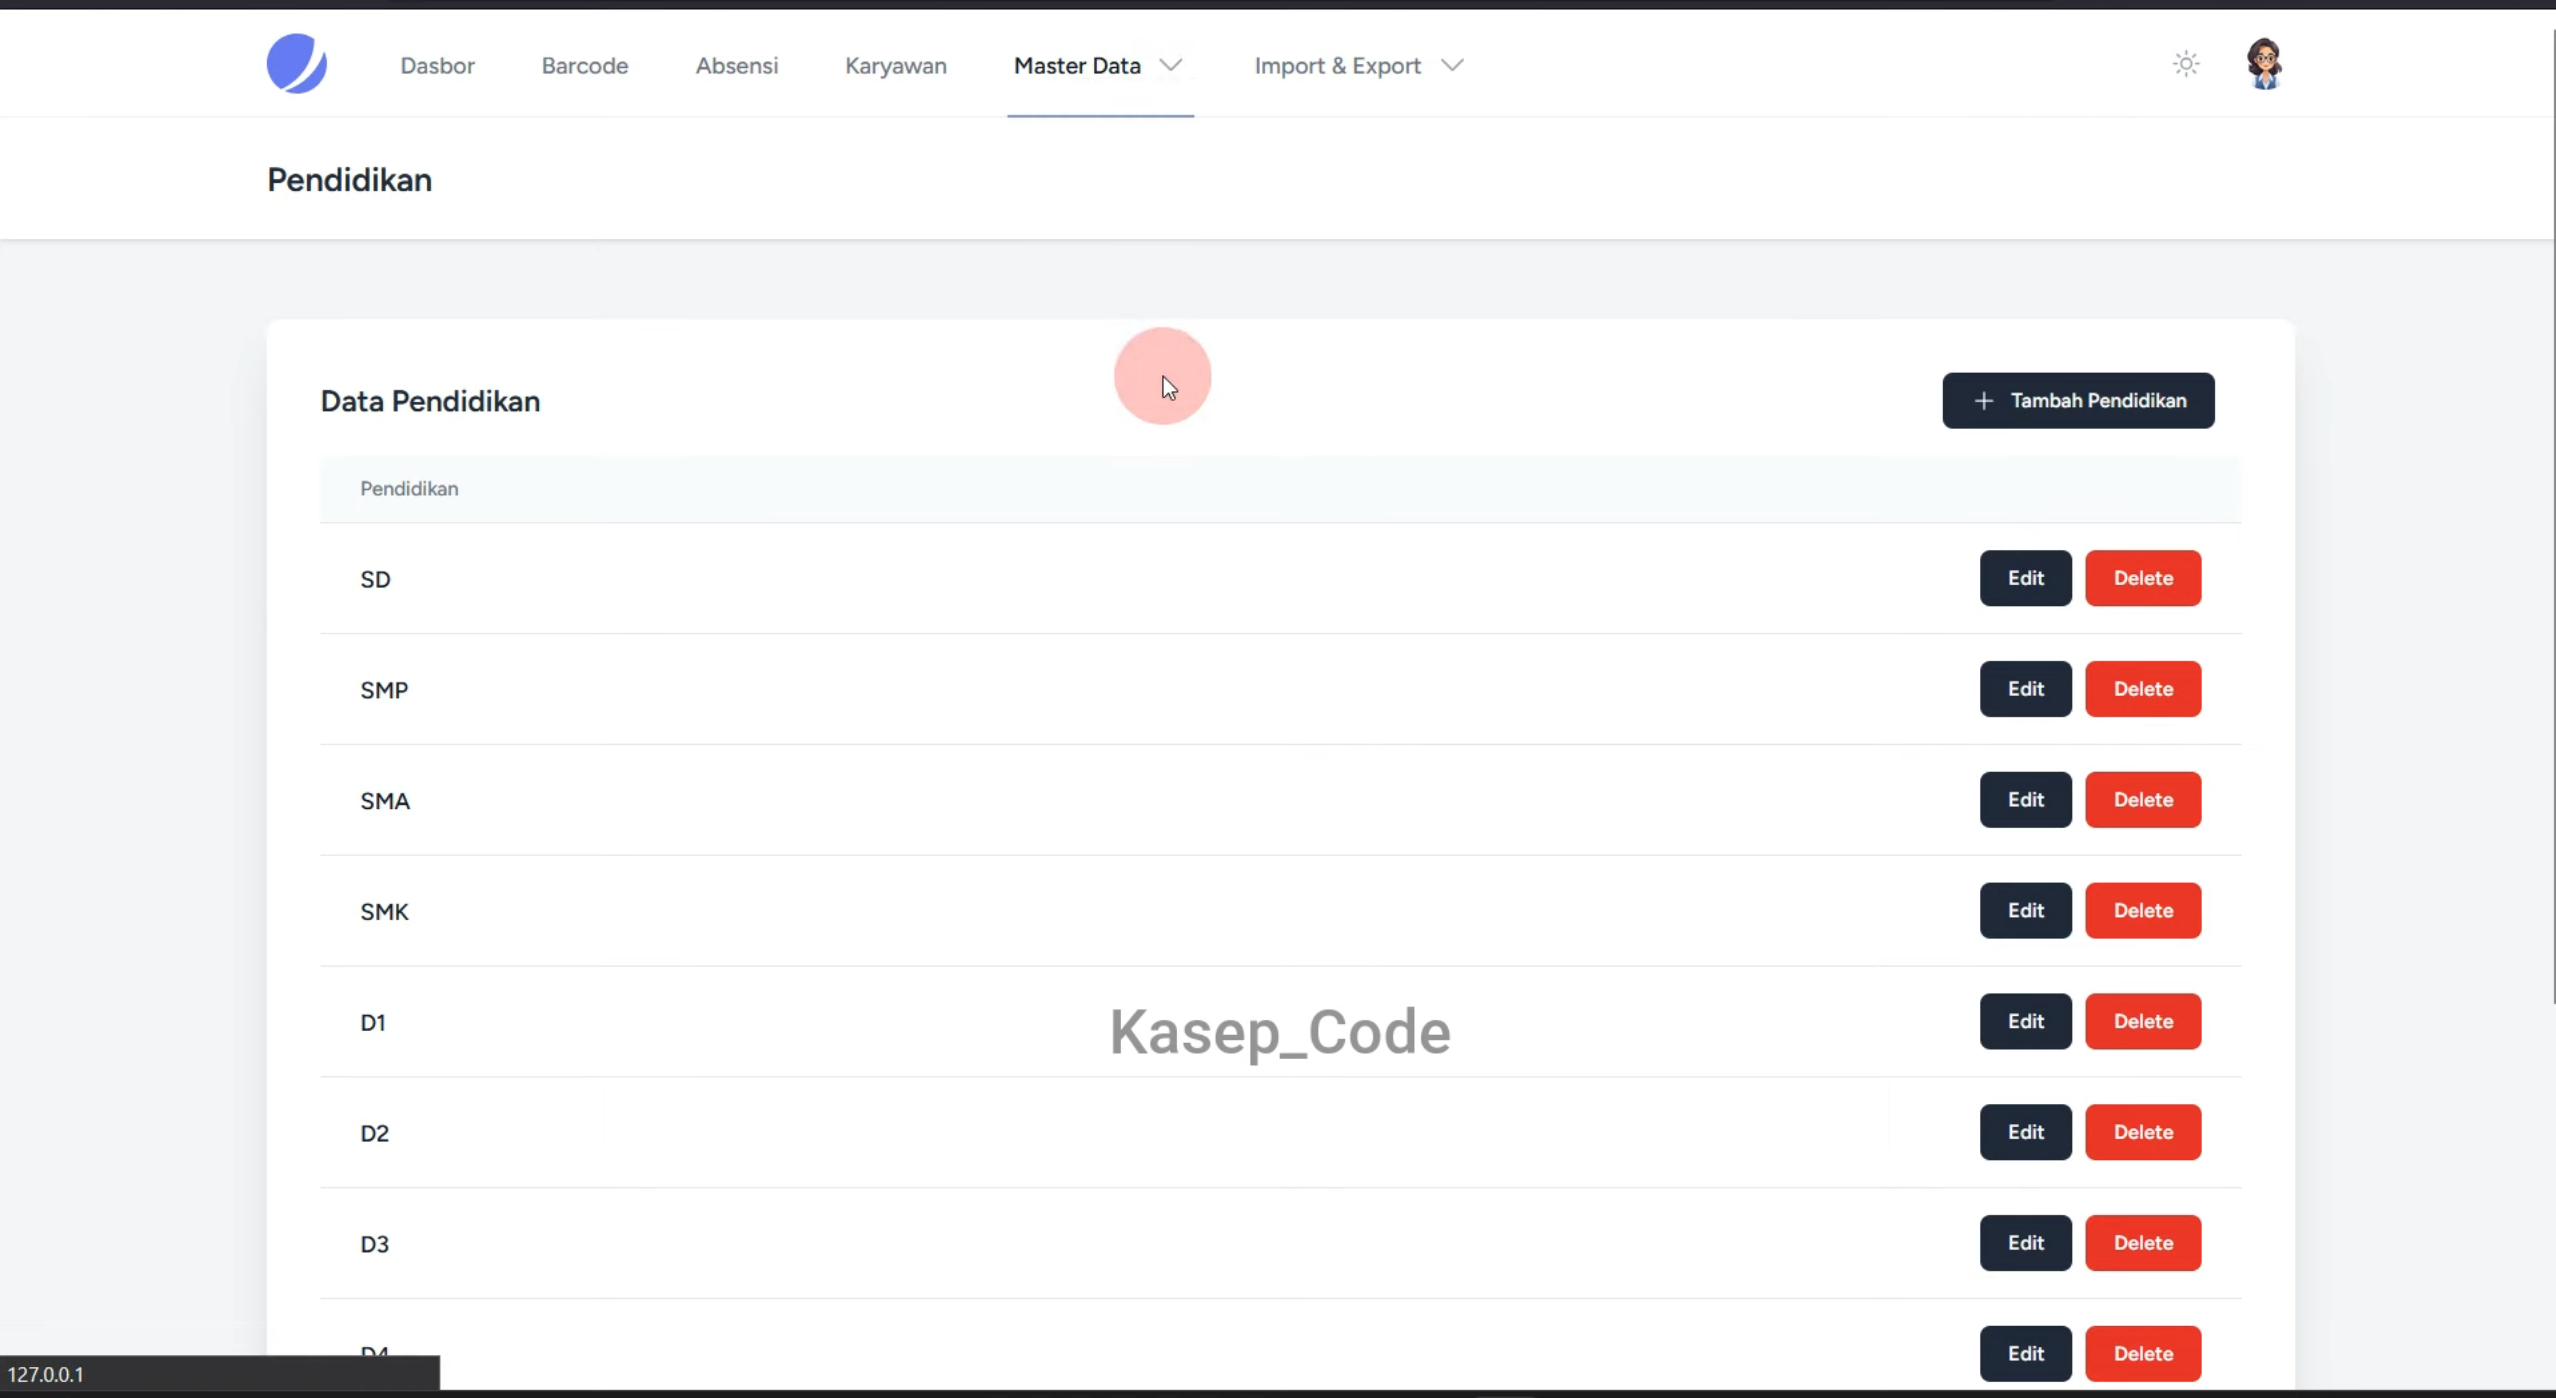Open the Karyawan menu item
The height and width of the screenshot is (1398, 2556).
896,66
